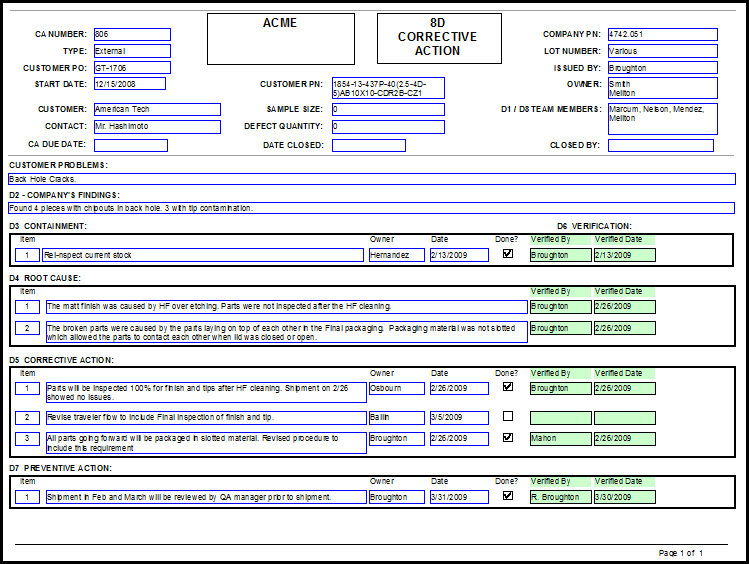Click the D6 VERIFICATION heading

594,226
